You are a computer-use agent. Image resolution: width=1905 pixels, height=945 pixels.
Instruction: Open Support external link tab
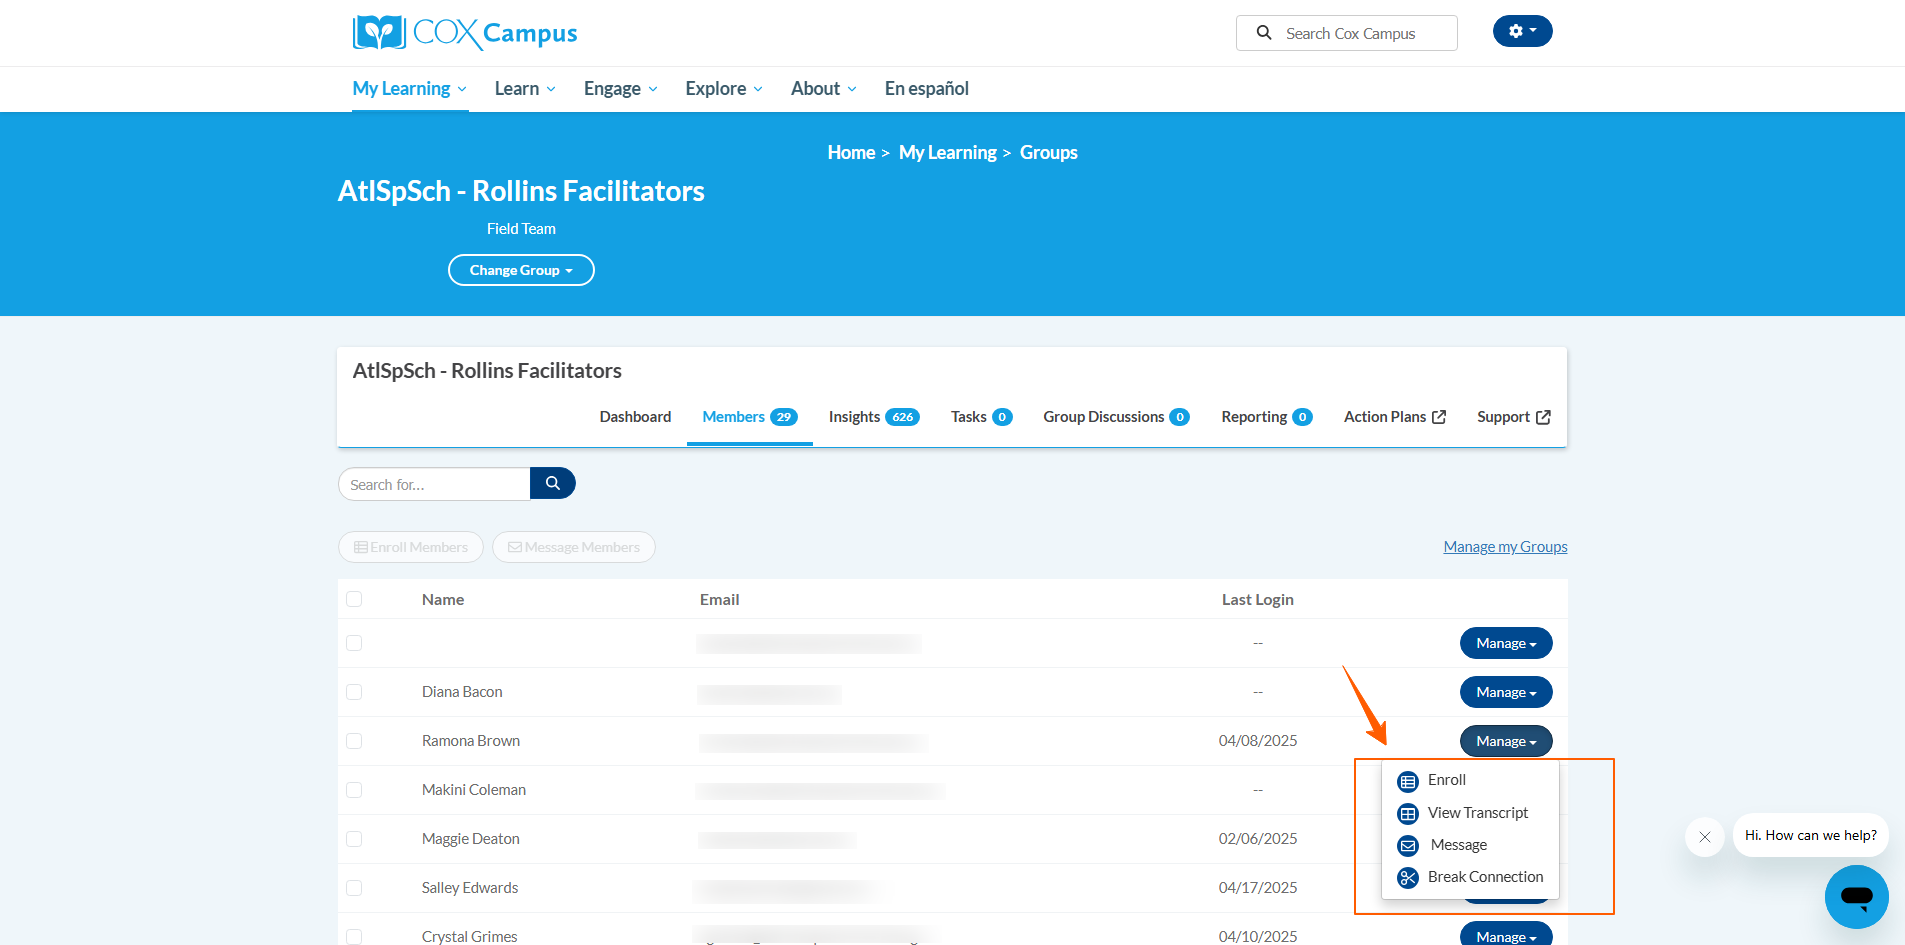click(1513, 417)
